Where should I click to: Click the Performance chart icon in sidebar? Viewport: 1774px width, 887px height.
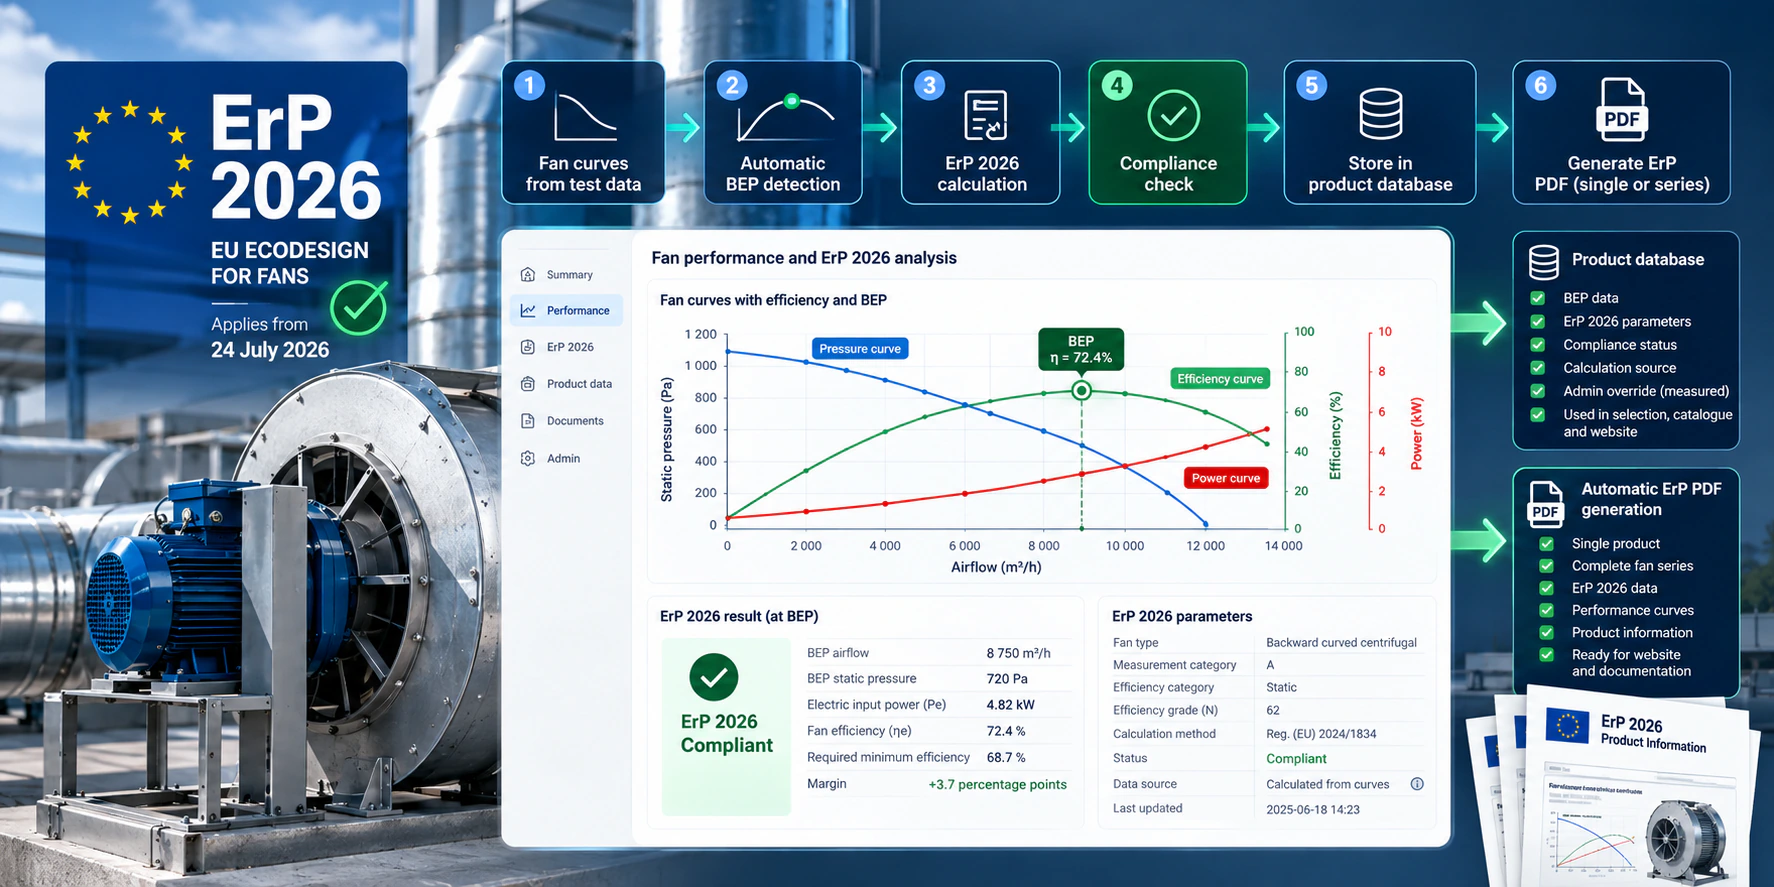click(528, 311)
